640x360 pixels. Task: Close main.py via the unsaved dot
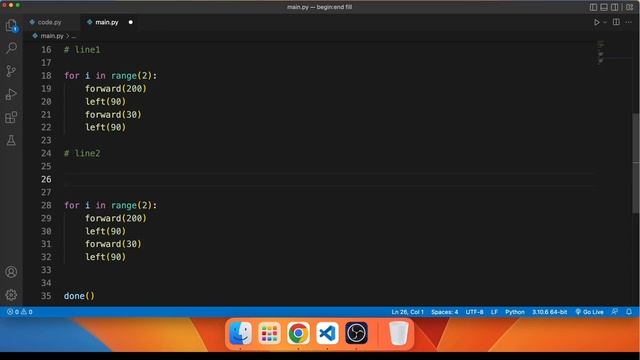[131, 22]
